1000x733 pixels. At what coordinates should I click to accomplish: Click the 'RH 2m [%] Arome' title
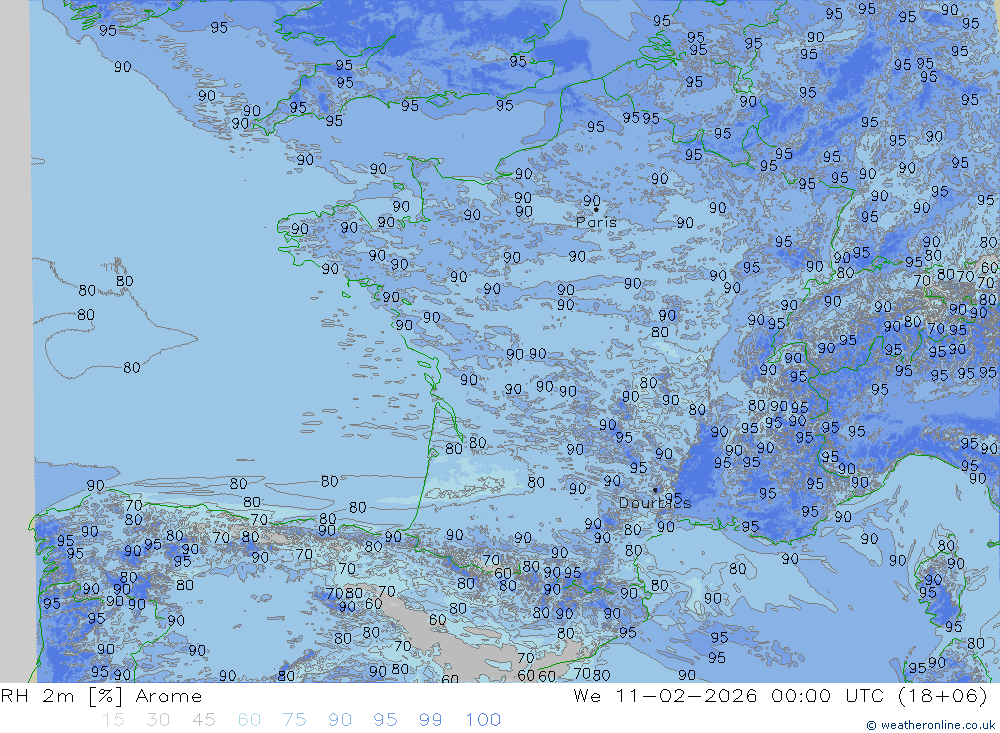tap(101, 695)
